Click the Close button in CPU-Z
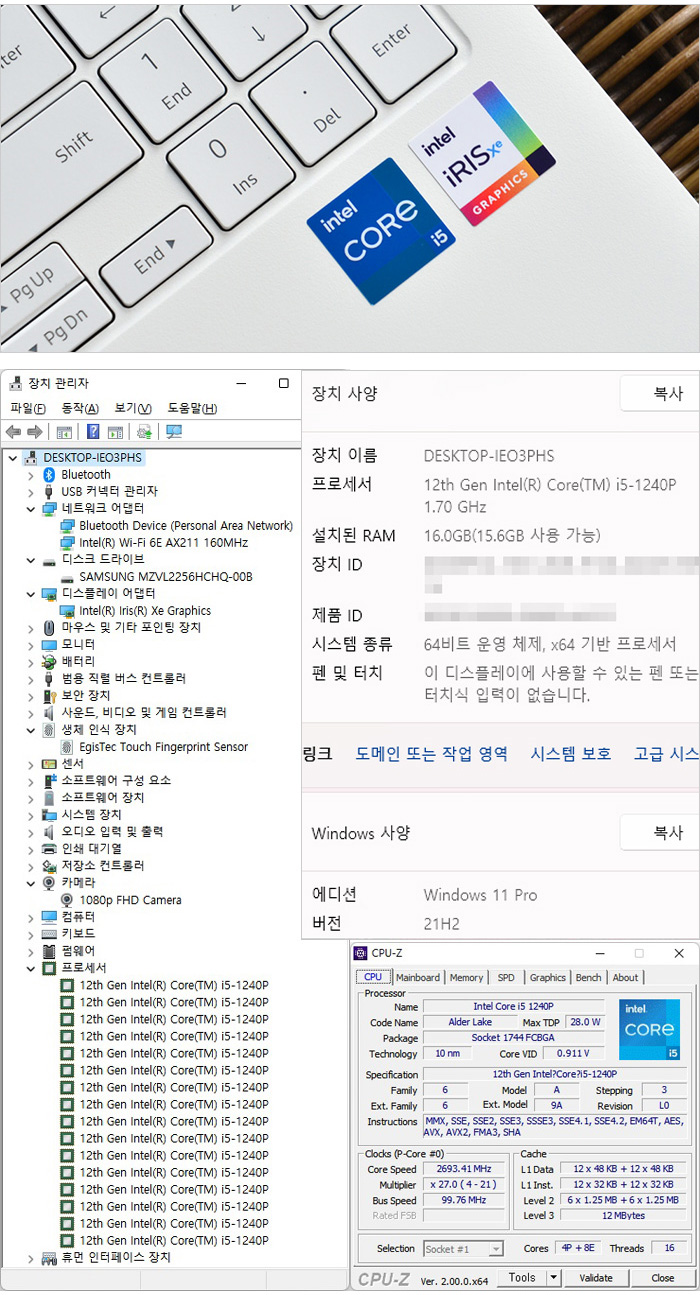The height and width of the screenshot is (1295, 700). (663, 1277)
